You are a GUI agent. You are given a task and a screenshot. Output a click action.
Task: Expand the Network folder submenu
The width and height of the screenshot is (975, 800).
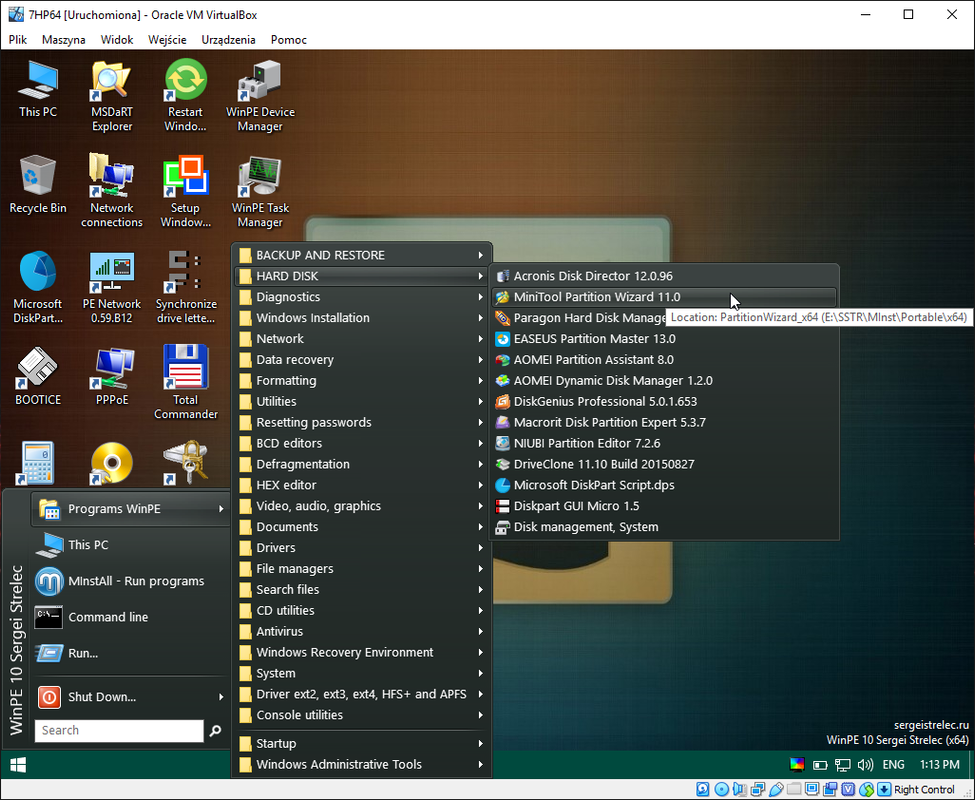click(x=361, y=339)
